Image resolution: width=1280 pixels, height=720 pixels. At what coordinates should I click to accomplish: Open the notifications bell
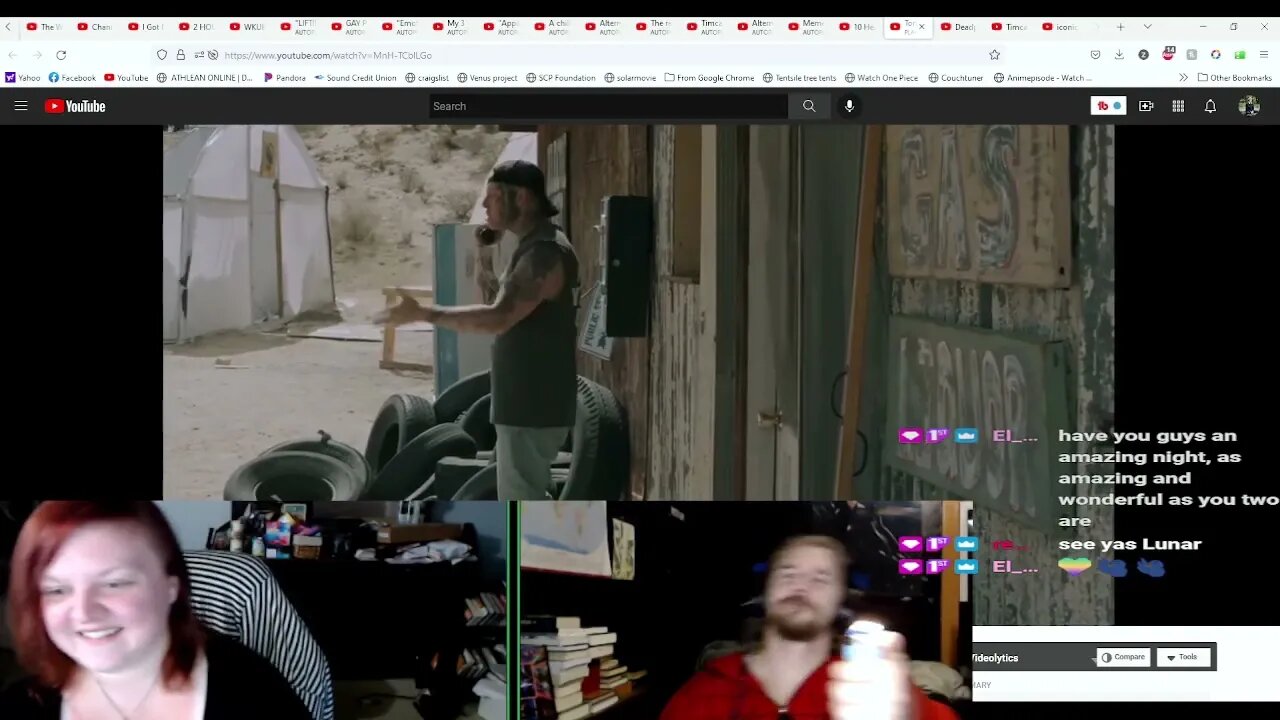coord(1210,106)
